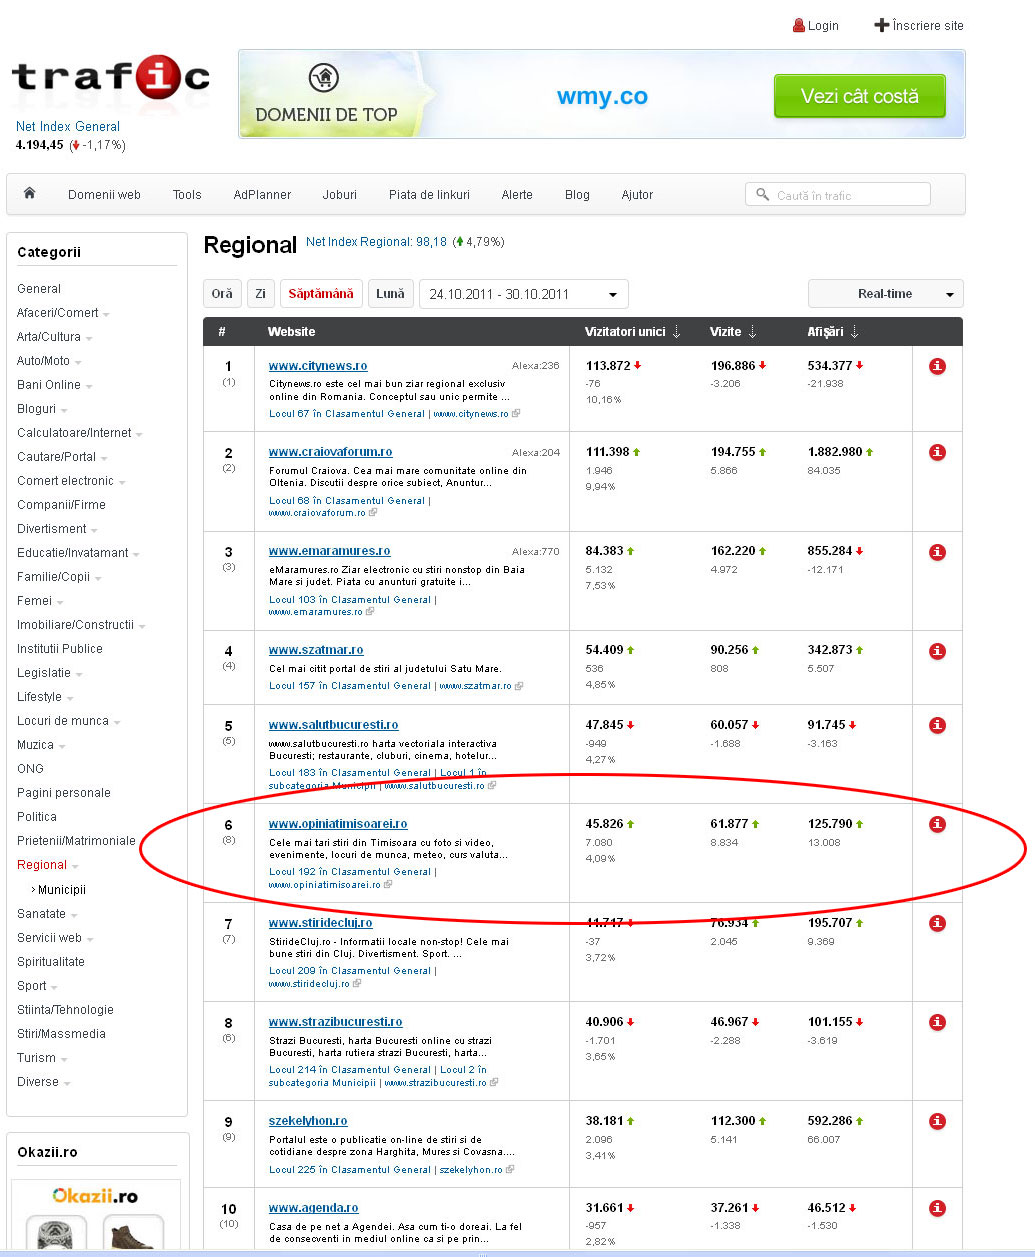Open the Municipii subcategory

(x=62, y=890)
